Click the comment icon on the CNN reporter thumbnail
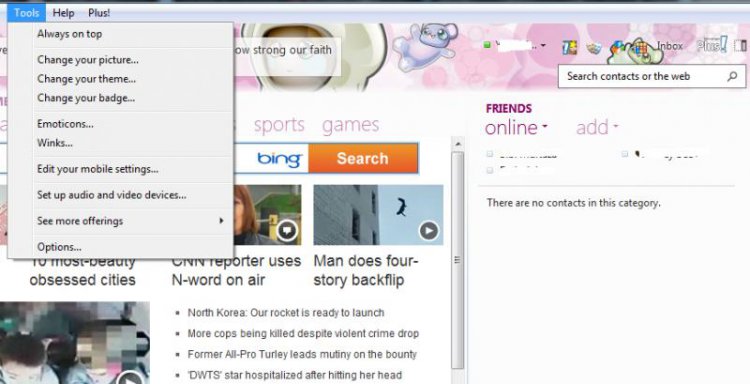This screenshot has width=750, height=384. coord(287,230)
